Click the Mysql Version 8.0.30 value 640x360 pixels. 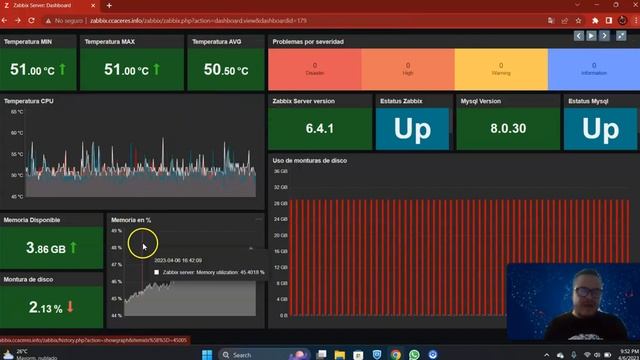click(508, 129)
